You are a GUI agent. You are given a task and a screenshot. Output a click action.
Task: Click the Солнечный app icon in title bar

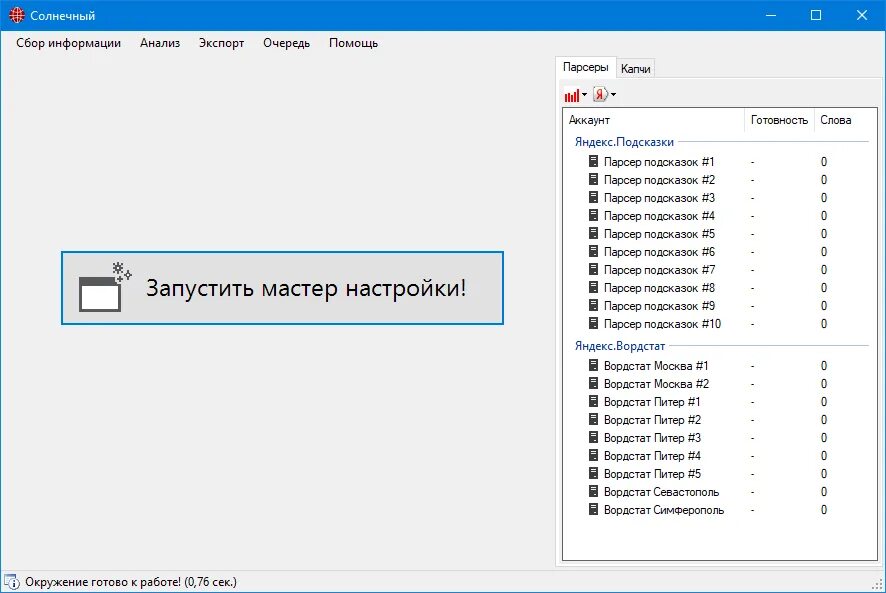(17, 15)
